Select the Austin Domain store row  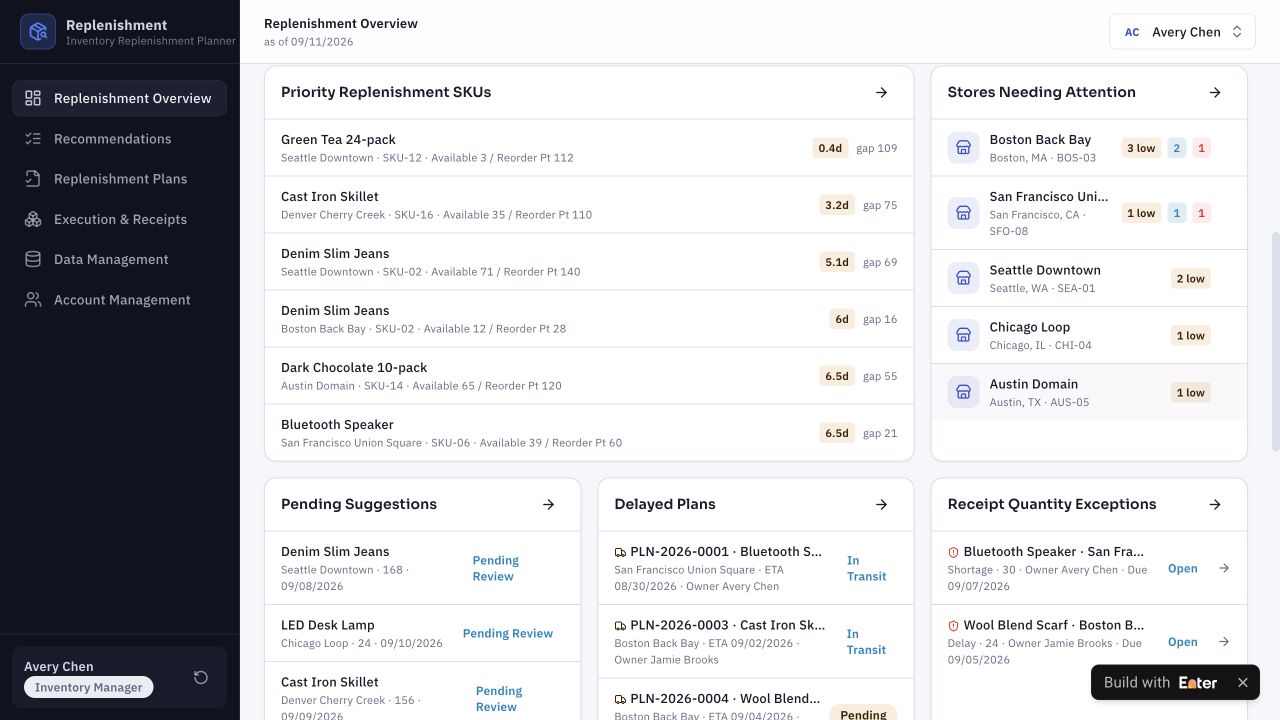tap(1089, 392)
